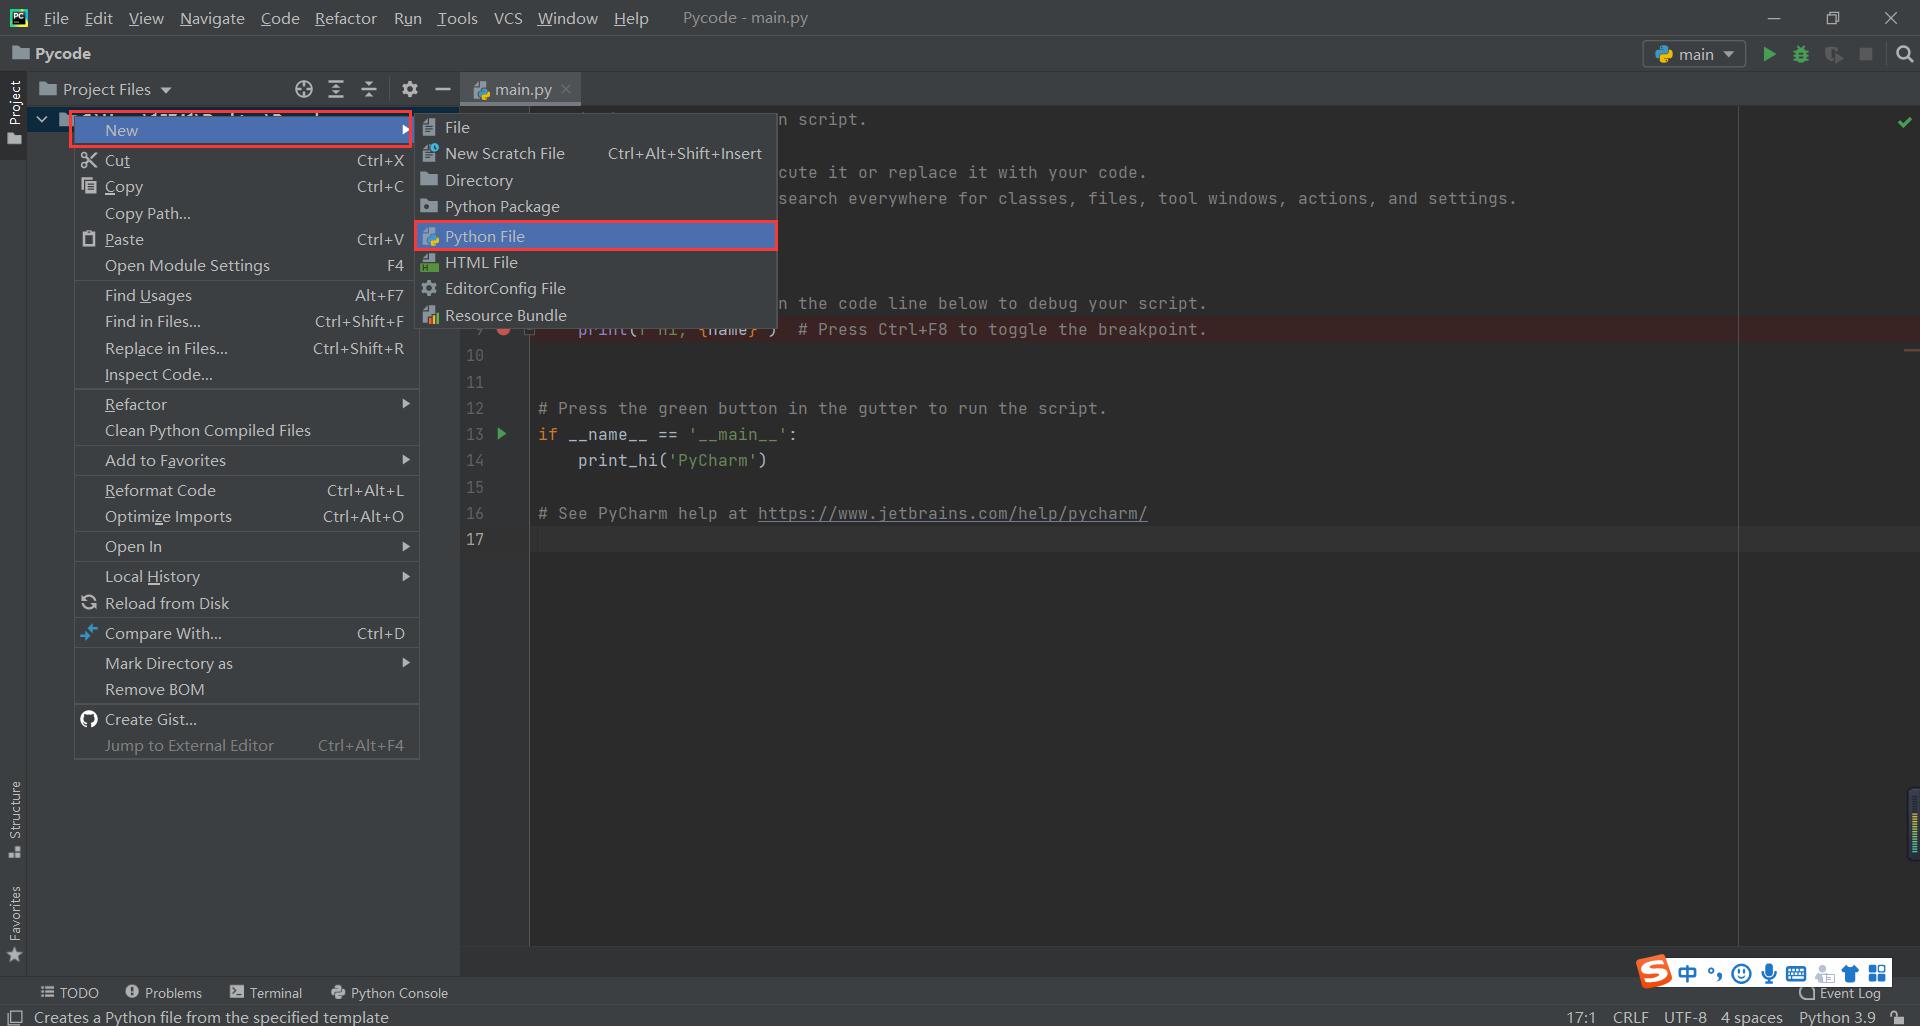Image resolution: width=1920 pixels, height=1026 pixels.
Task: Select Cut in the context menu
Action: [x=246, y=160]
